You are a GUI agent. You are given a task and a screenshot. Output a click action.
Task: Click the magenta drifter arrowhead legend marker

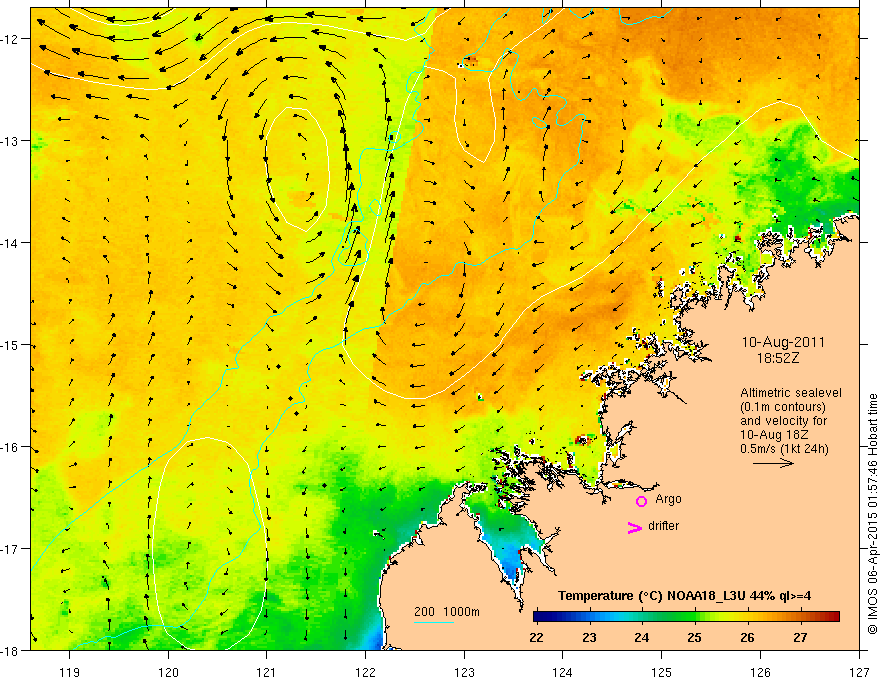pos(634,527)
